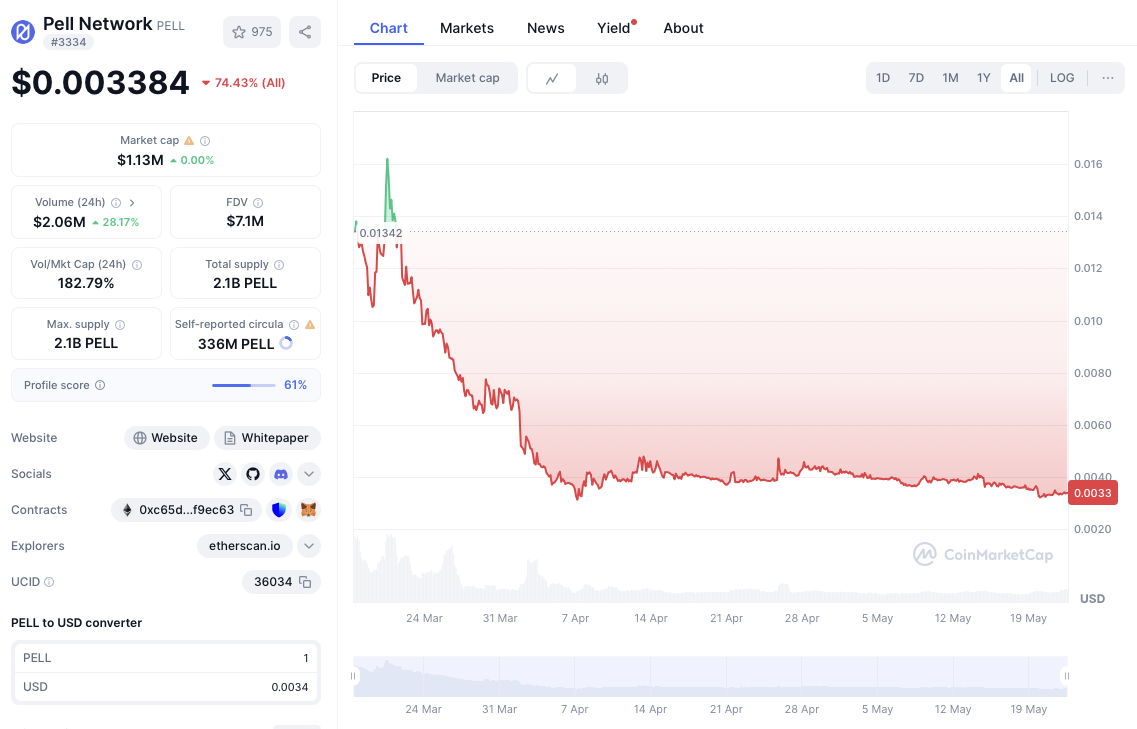
Task: Set chart range to 1M
Action: 950,78
